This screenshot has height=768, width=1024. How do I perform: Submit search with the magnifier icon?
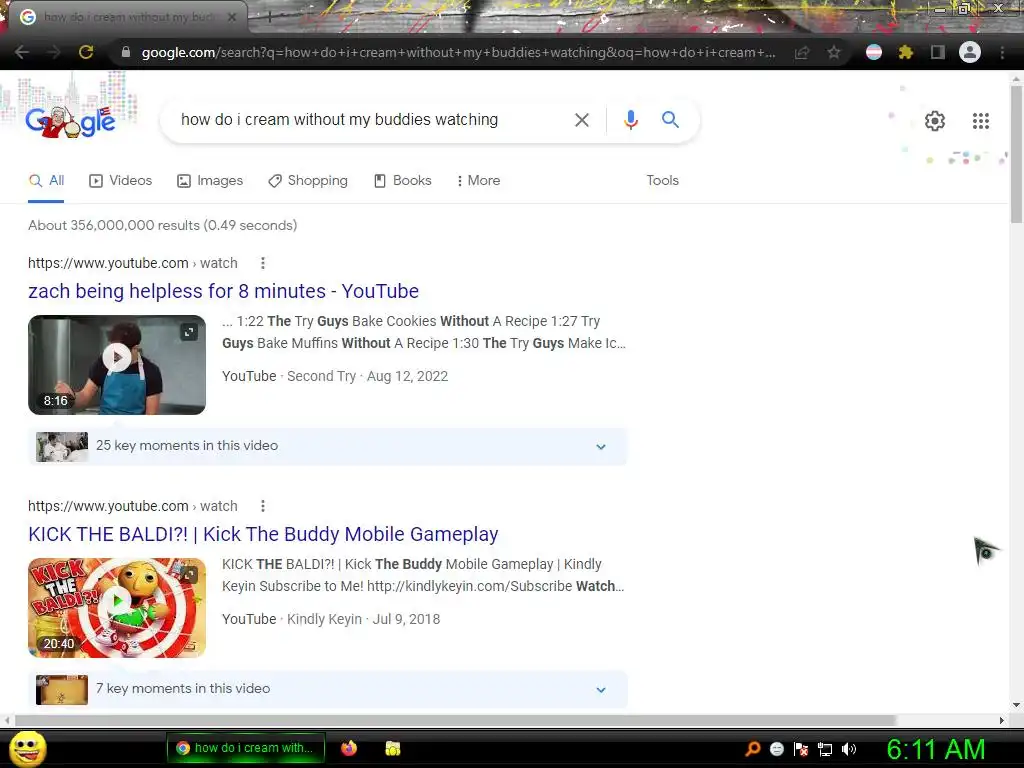click(x=670, y=120)
